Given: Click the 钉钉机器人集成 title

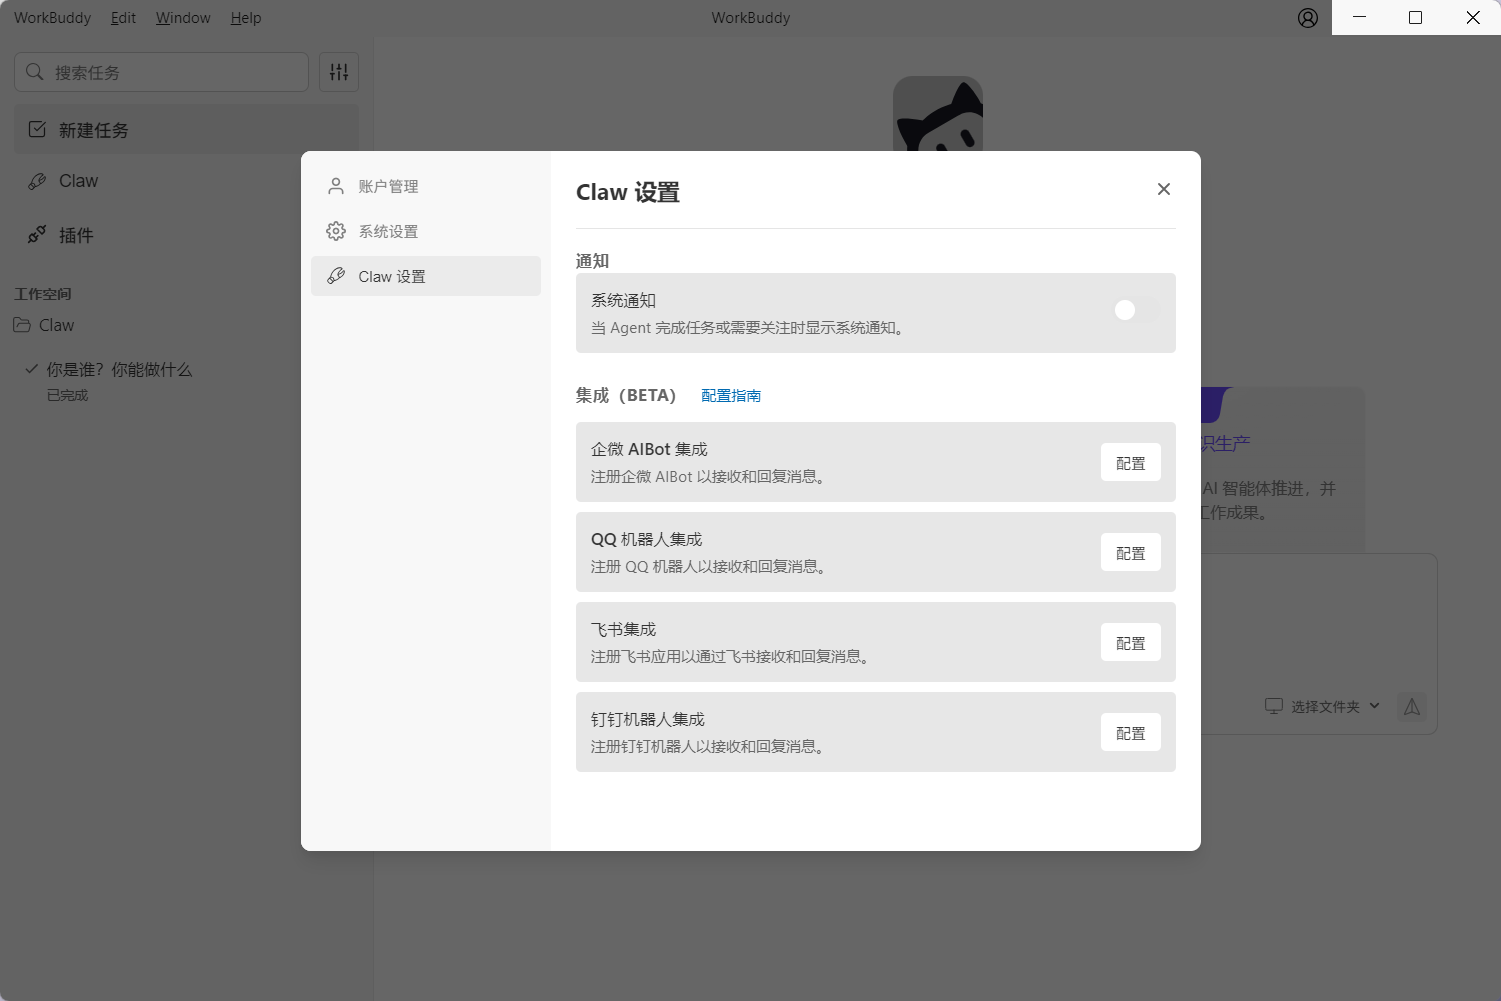Looking at the screenshot, I should click(648, 720).
